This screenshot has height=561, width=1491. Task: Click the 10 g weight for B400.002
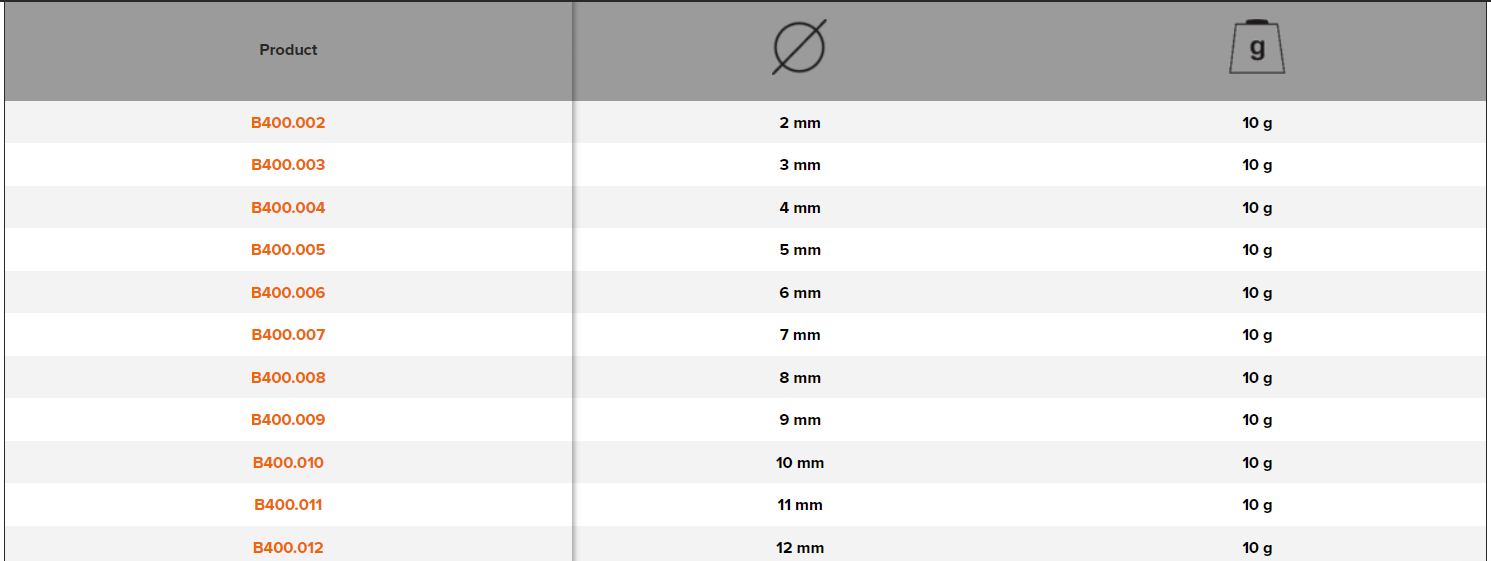click(x=1257, y=123)
